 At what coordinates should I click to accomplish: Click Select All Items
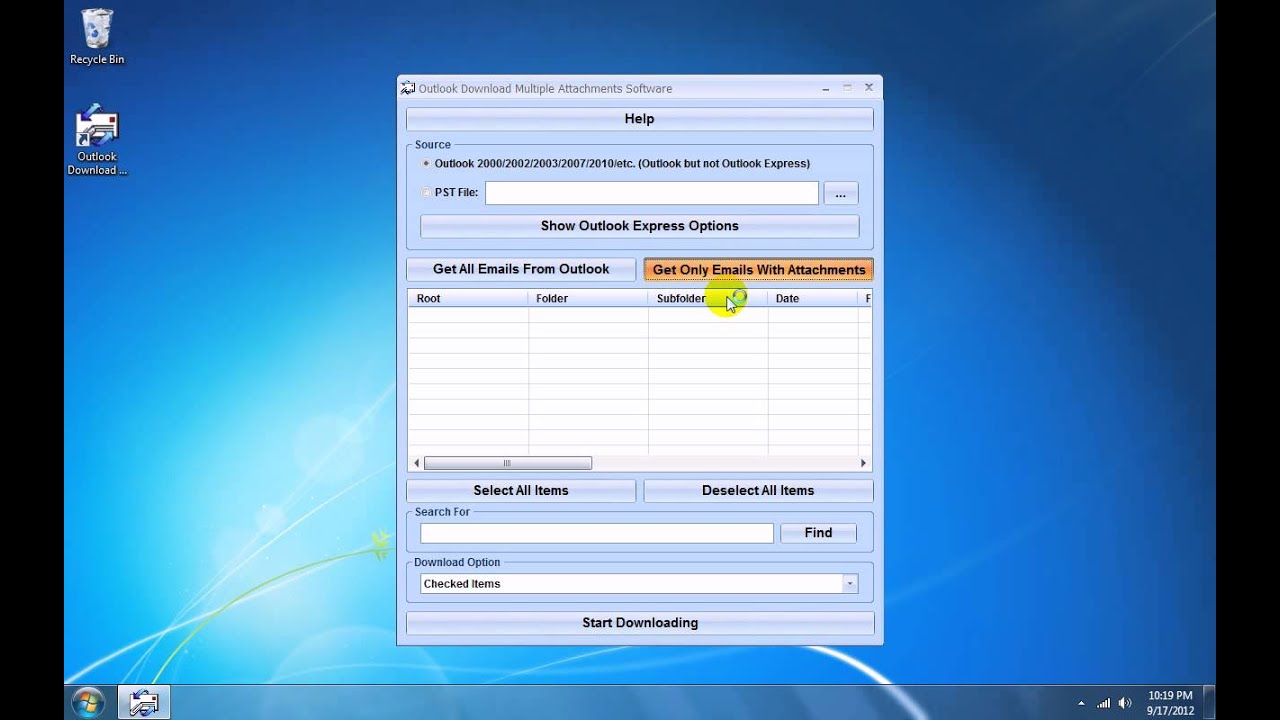coord(521,491)
